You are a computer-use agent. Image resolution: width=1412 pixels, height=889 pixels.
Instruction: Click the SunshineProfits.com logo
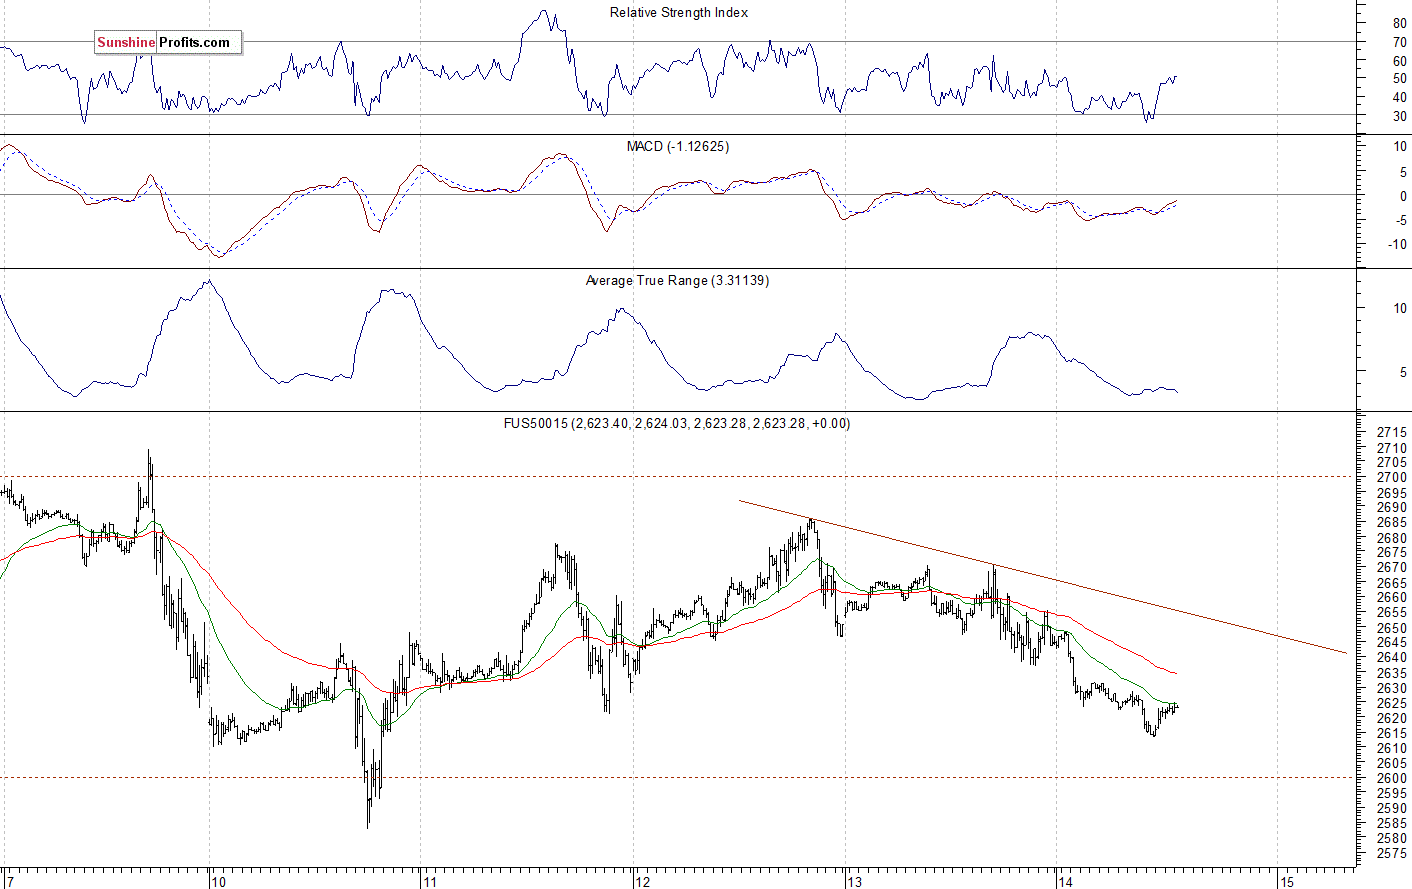tap(168, 42)
